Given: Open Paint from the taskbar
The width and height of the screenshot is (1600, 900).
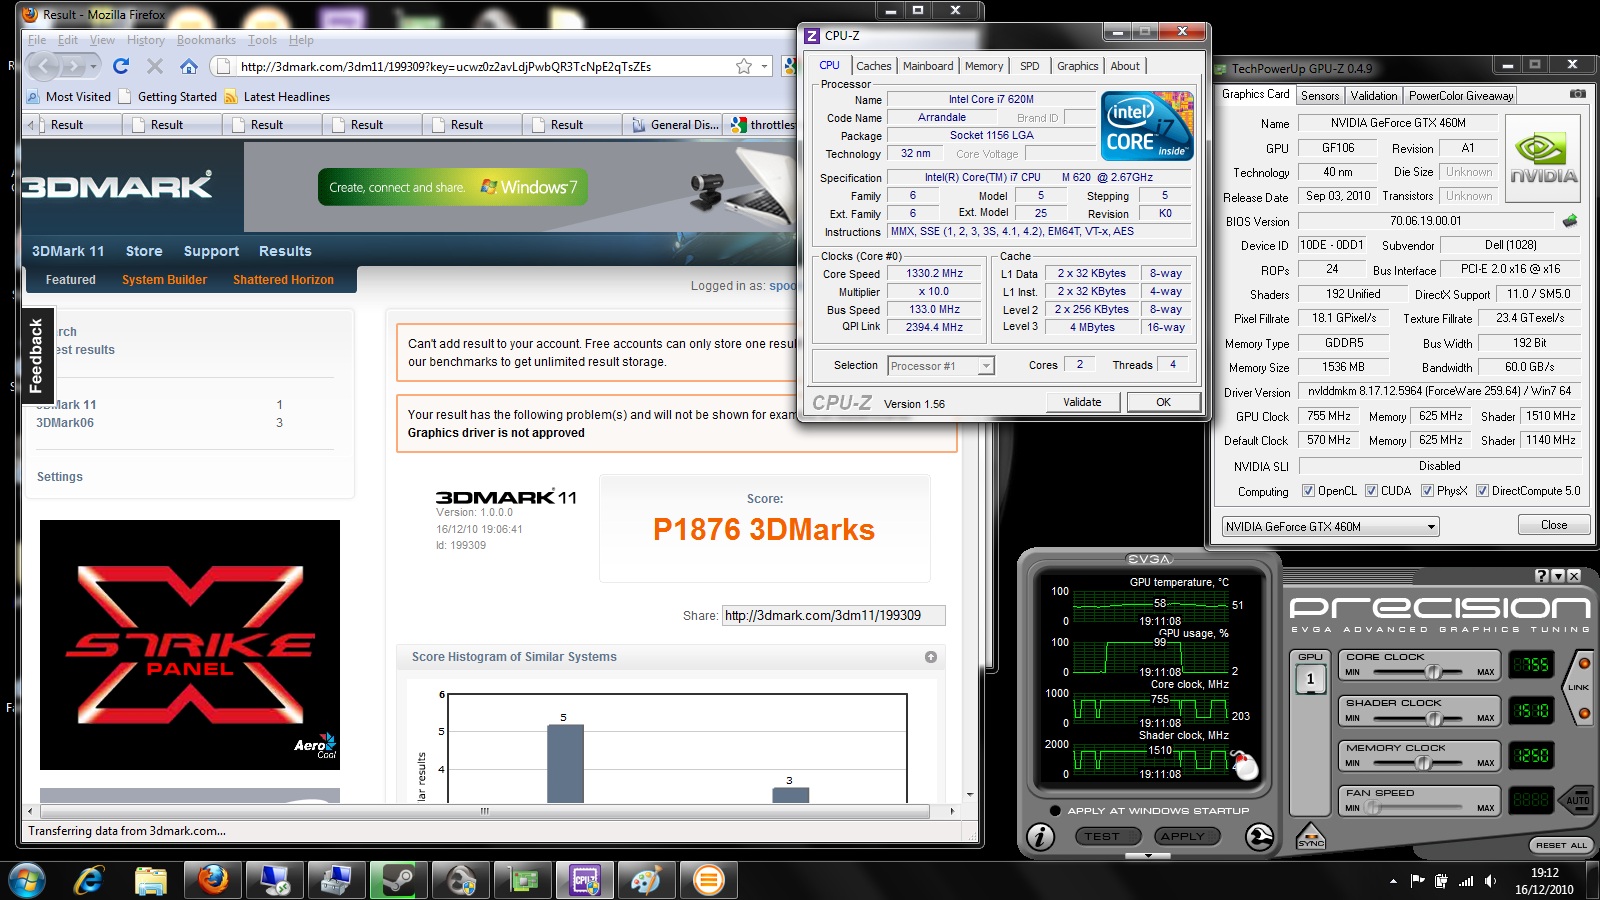Looking at the screenshot, I should (x=646, y=881).
